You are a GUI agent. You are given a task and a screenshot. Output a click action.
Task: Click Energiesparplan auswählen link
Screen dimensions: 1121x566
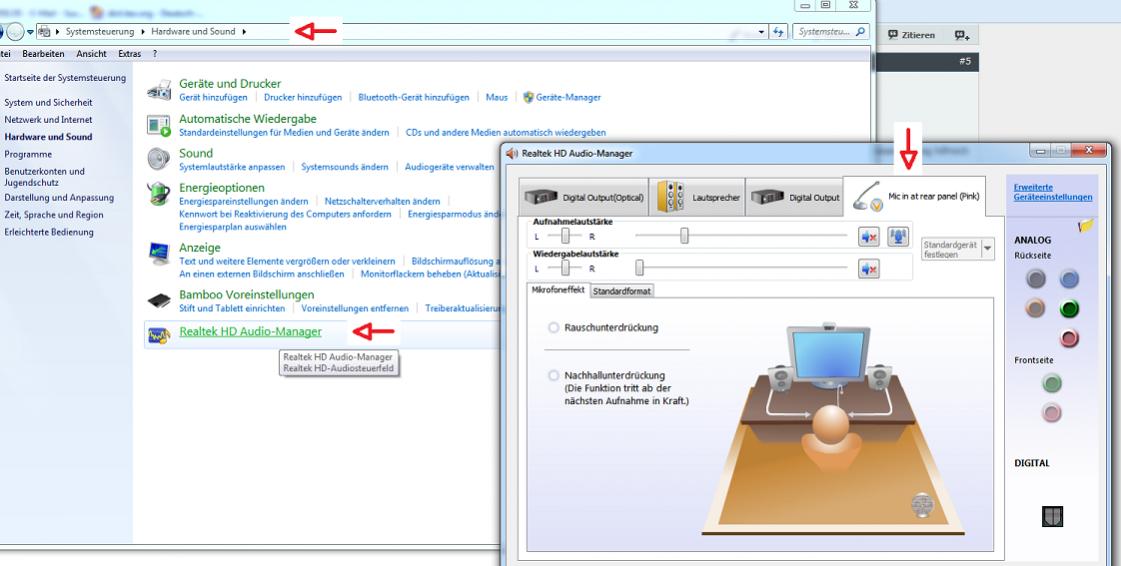pos(232,227)
